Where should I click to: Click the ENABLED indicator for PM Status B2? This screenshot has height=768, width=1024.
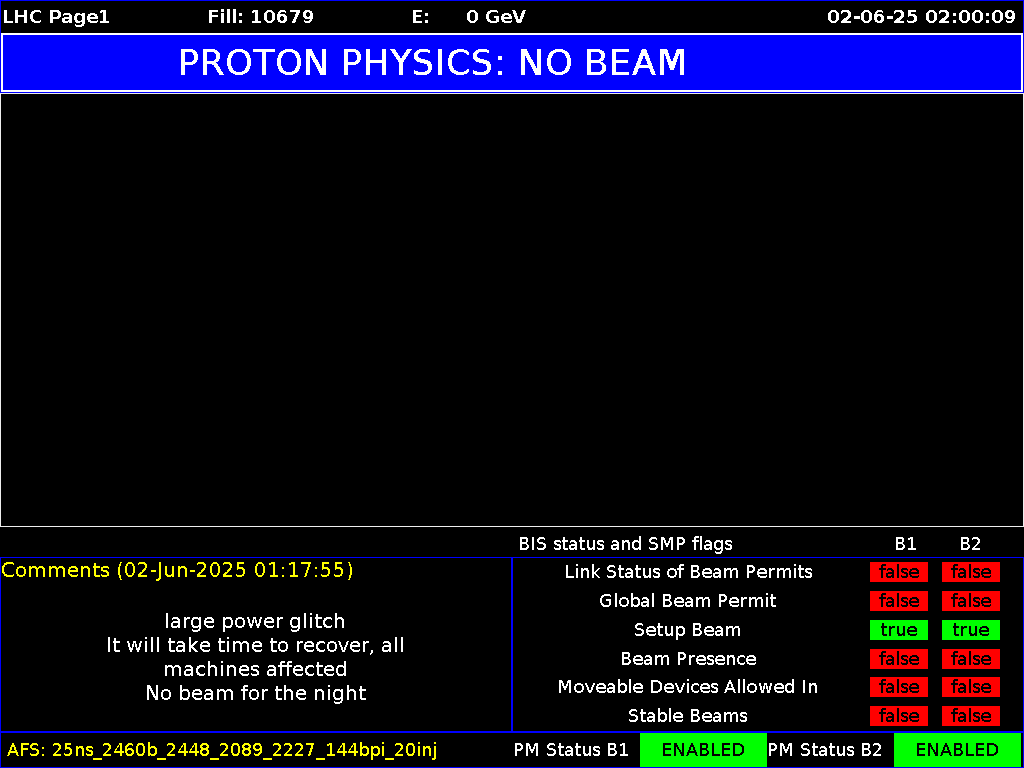click(x=957, y=750)
